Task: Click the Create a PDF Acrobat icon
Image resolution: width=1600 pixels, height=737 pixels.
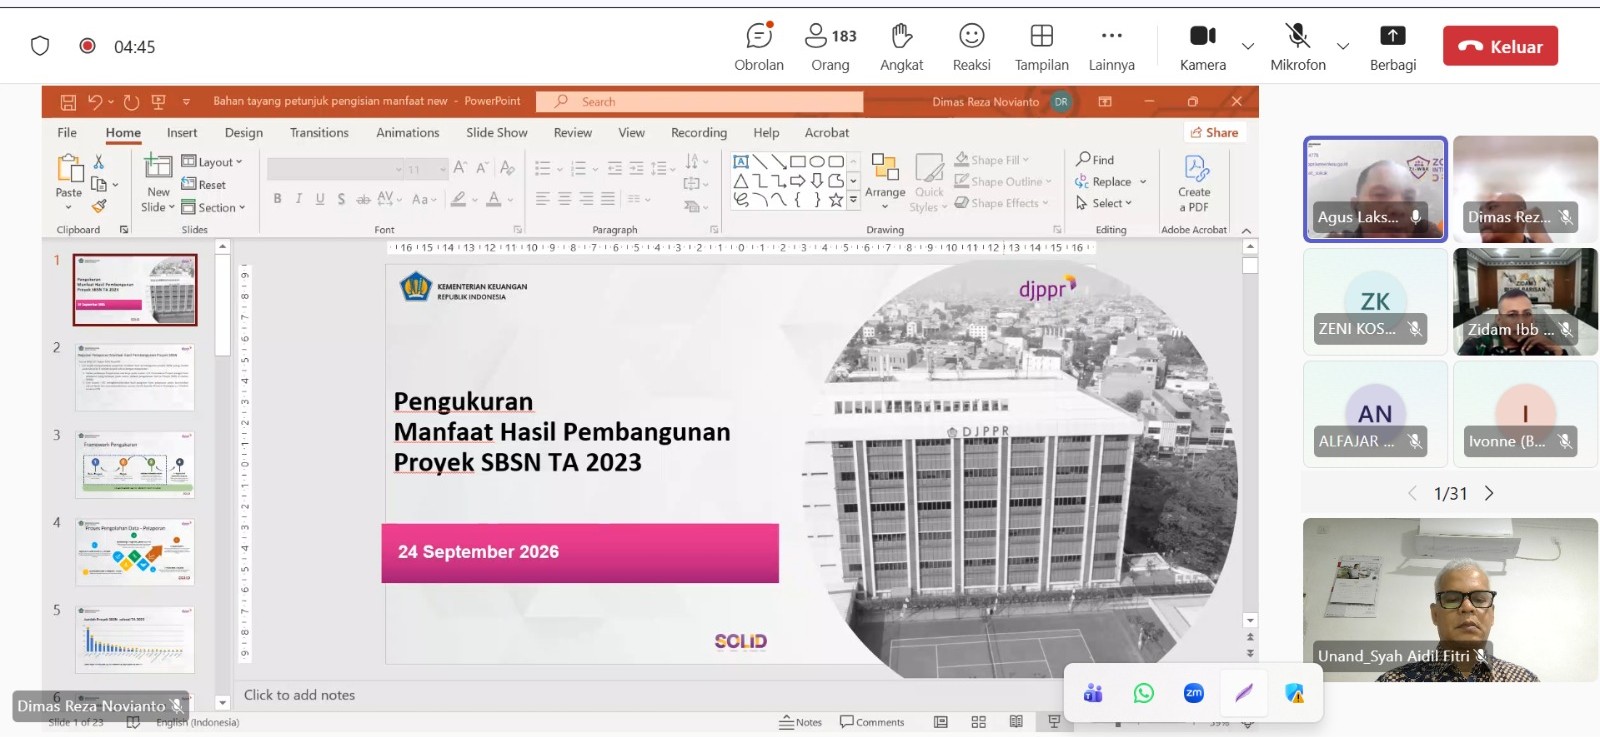Action: (x=1194, y=183)
